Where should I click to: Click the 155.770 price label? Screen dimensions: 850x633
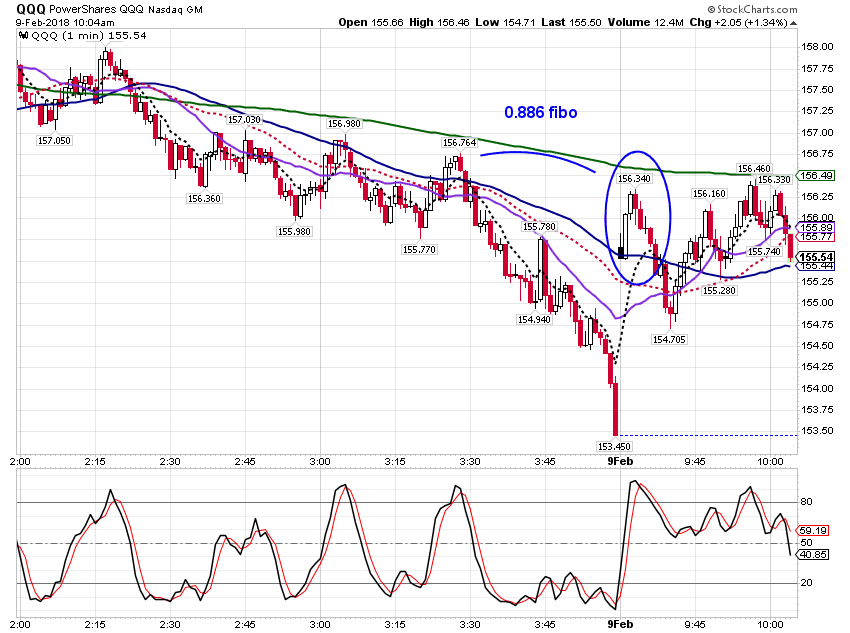(x=419, y=249)
